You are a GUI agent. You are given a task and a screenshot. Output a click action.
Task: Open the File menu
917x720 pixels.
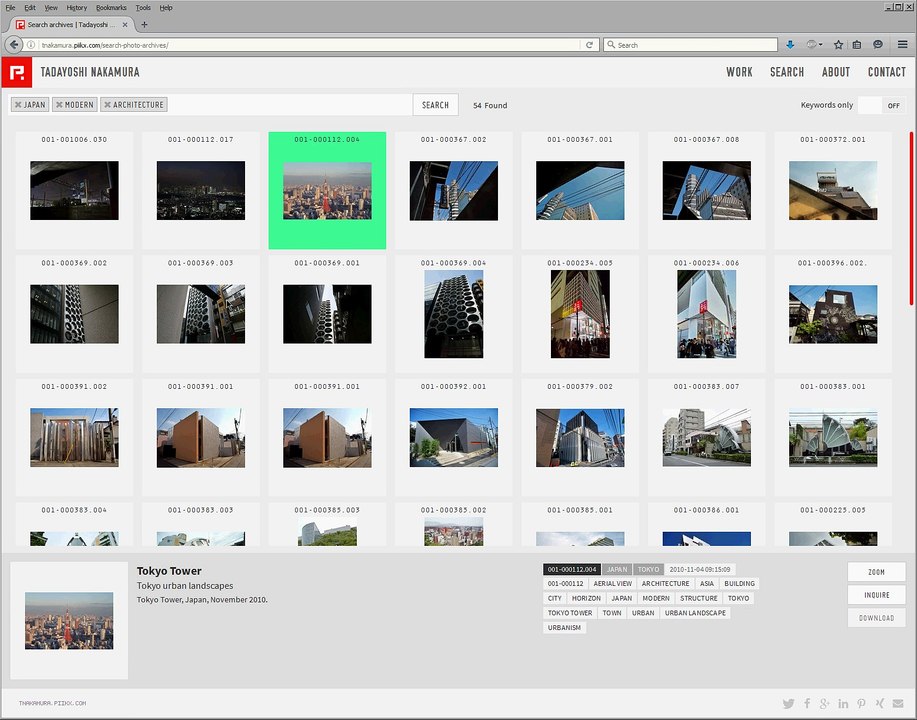[x=11, y=8]
